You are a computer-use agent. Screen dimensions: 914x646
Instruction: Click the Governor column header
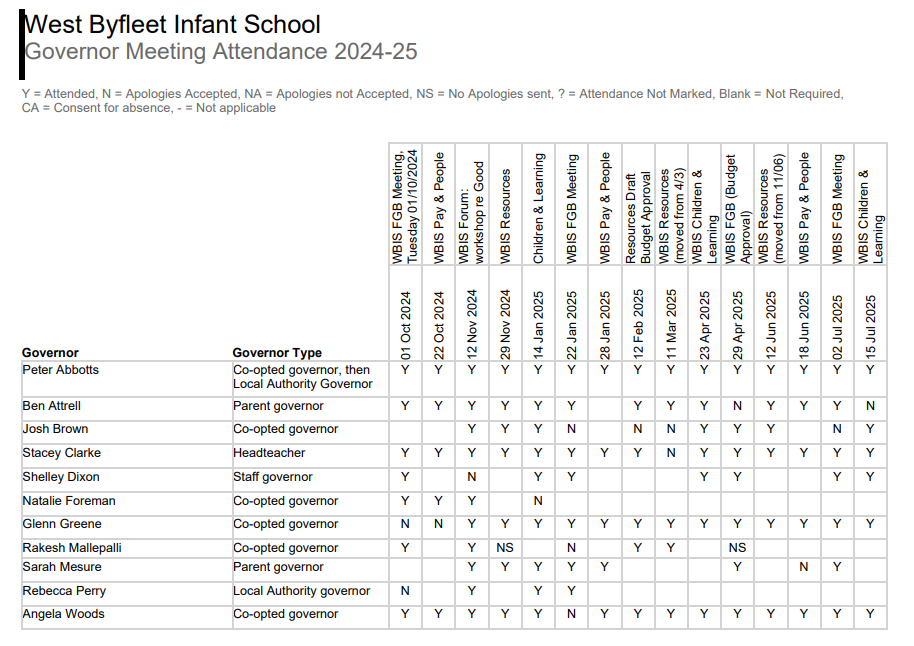(50, 353)
